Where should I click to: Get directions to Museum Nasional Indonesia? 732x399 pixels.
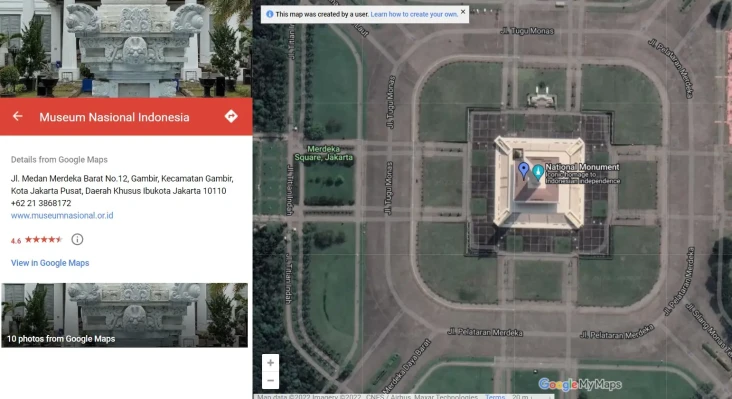tap(231, 116)
